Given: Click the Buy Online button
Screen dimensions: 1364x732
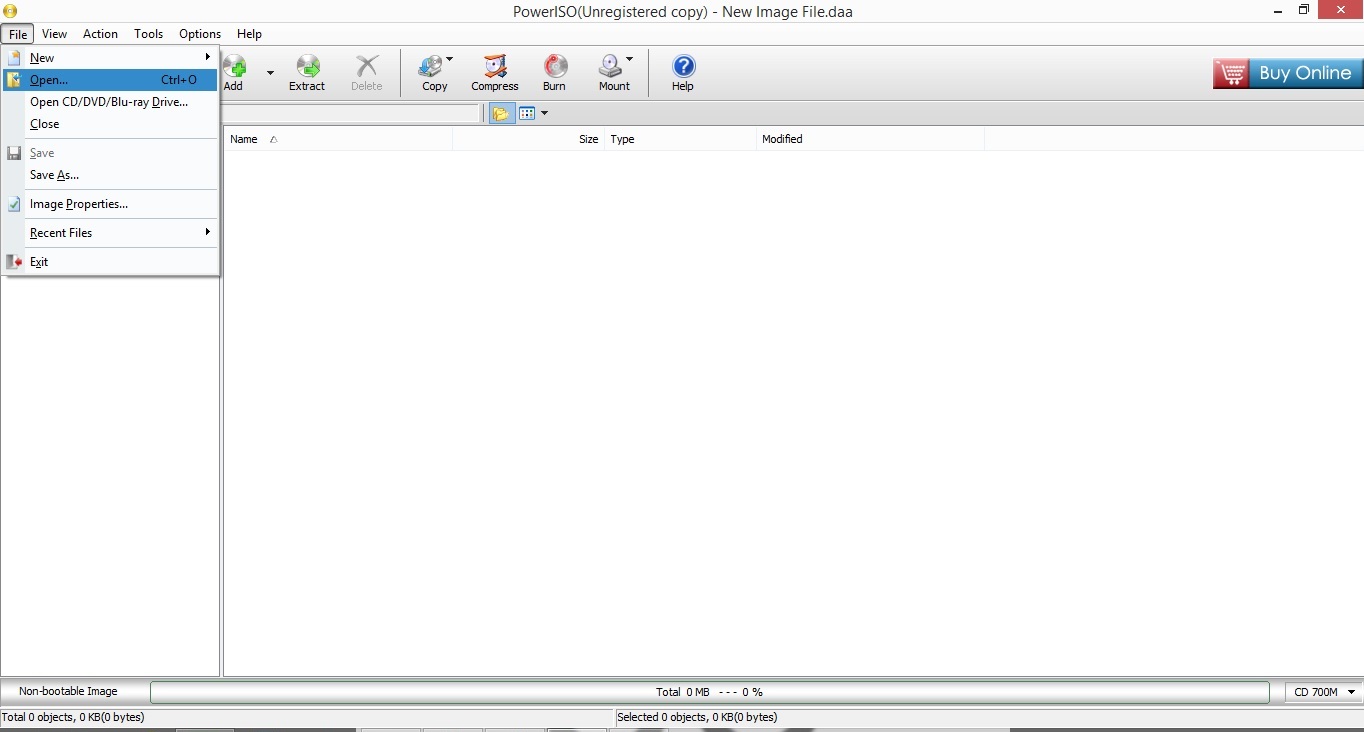Looking at the screenshot, I should coord(1288,73).
